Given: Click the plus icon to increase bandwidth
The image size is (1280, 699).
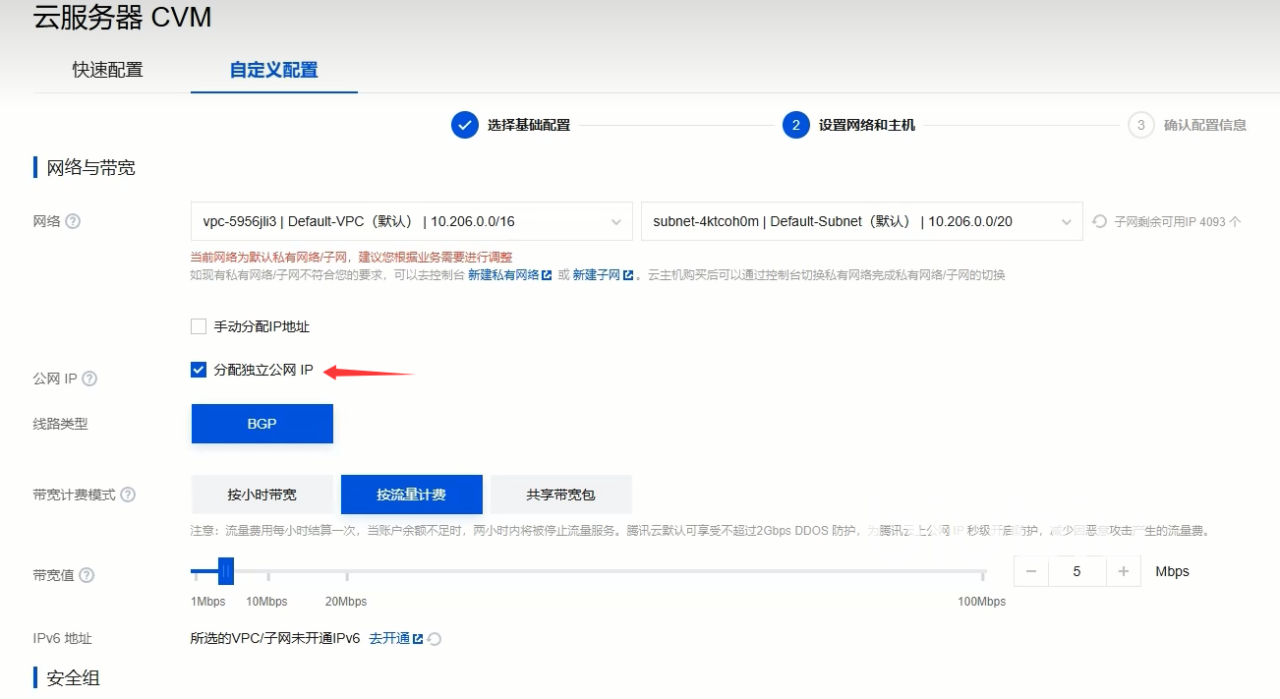Looking at the screenshot, I should pos(1123,571).
